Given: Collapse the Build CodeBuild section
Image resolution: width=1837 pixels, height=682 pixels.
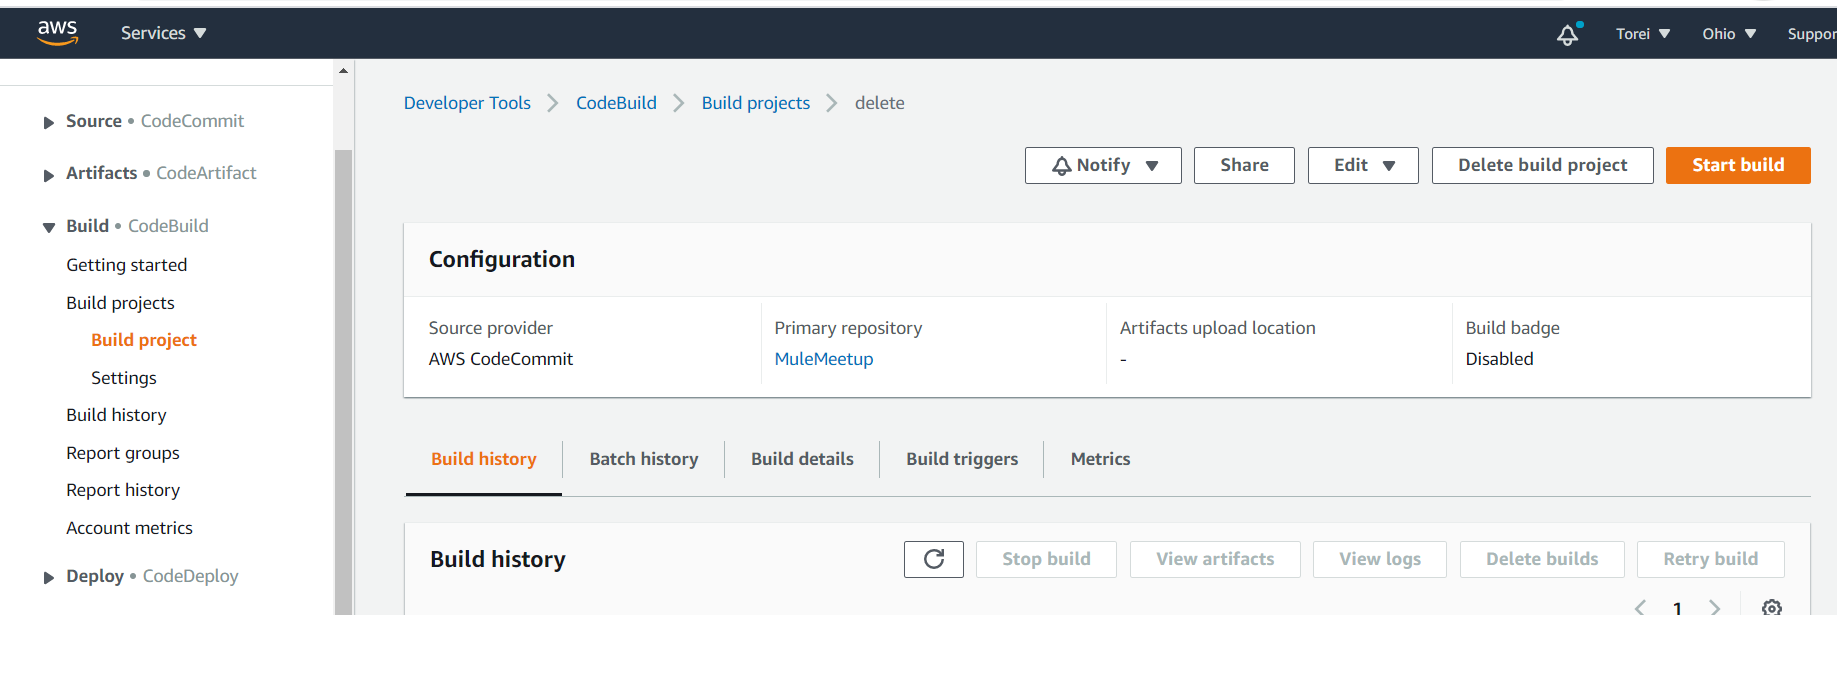Looking at the screenshot, I should 48,227.
